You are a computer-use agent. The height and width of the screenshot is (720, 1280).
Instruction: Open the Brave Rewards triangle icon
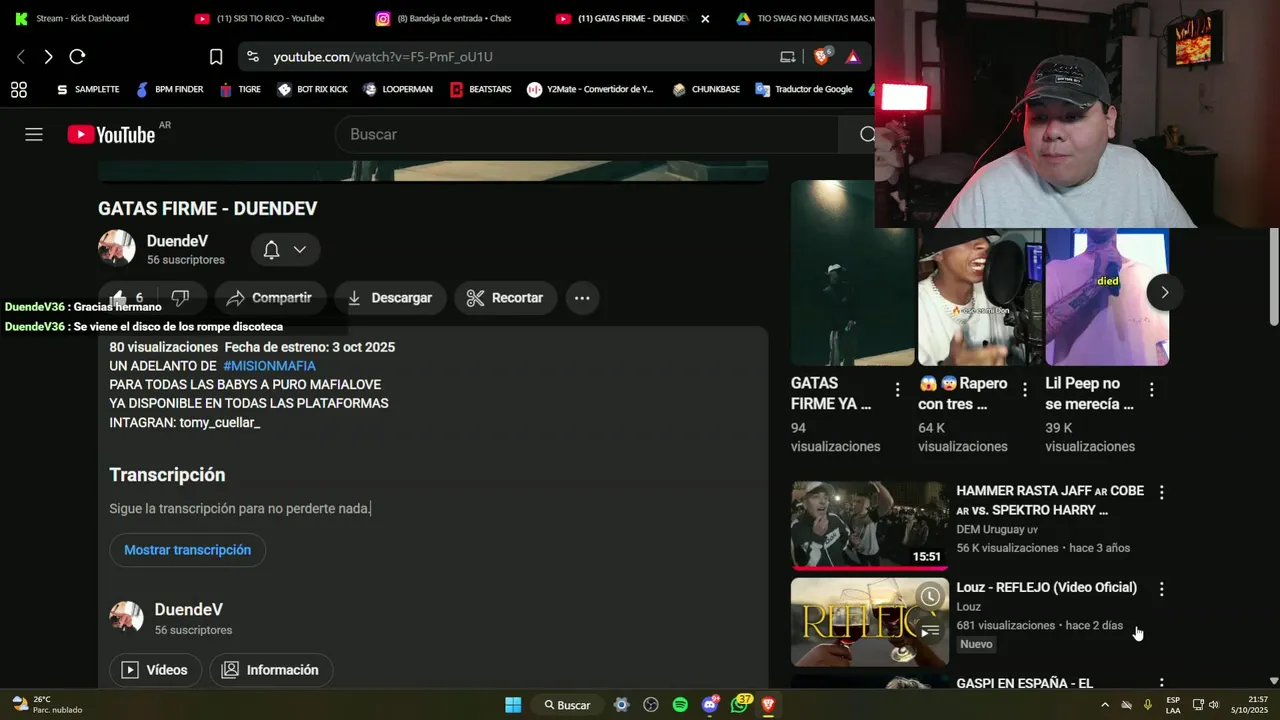tap(853, 57)
